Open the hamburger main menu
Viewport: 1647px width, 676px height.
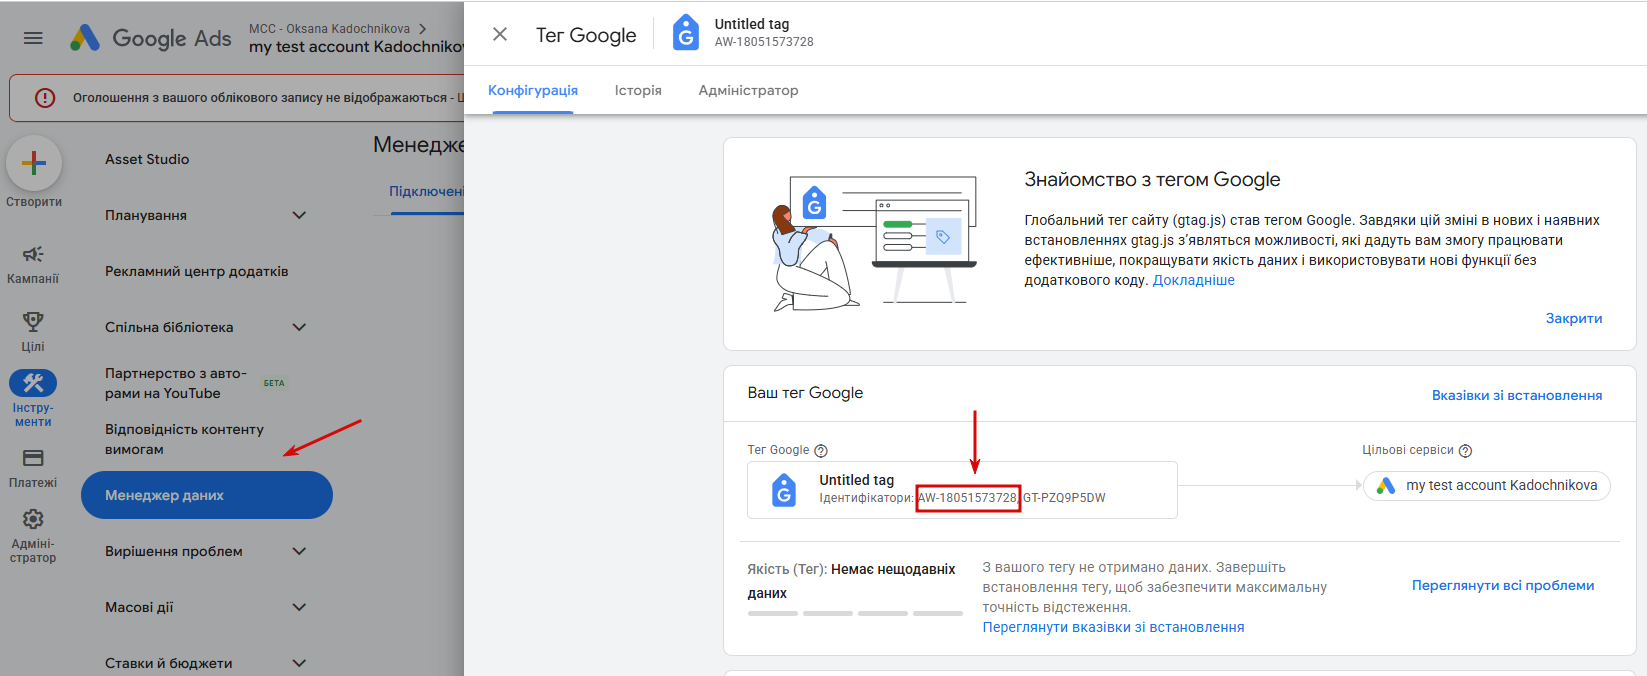click(x=33, y=38)
